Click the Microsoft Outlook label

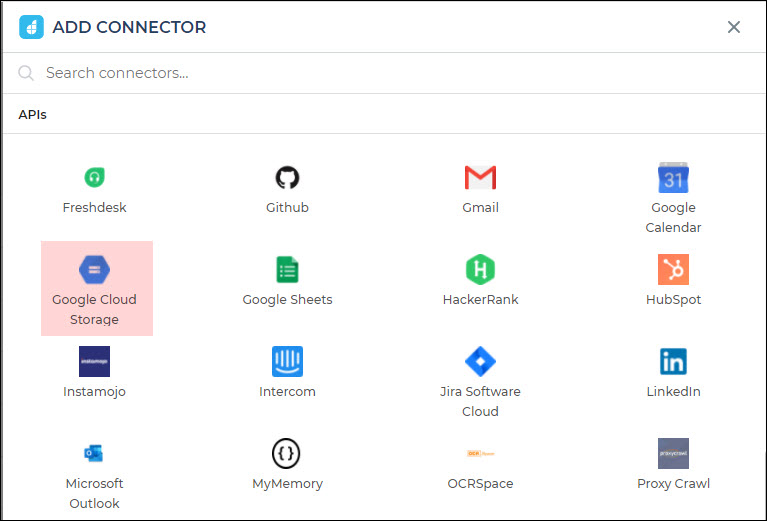tap(94, 493)
